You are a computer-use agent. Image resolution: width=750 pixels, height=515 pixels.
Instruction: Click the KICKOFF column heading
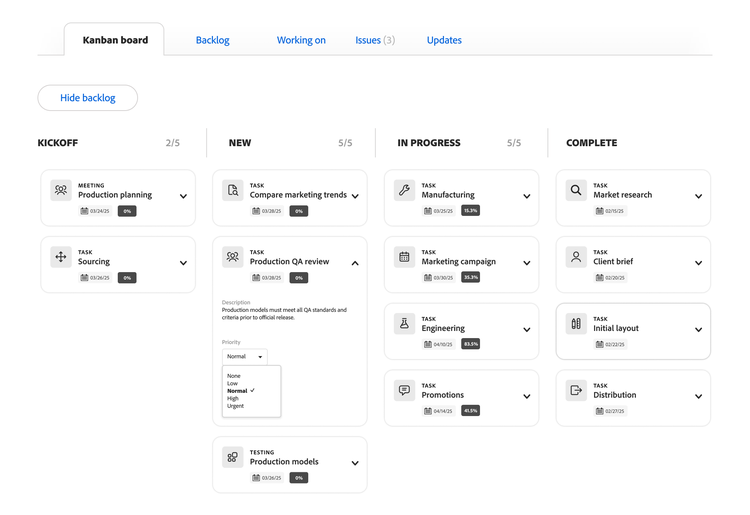pyautogui.click(x=57, y=142)
